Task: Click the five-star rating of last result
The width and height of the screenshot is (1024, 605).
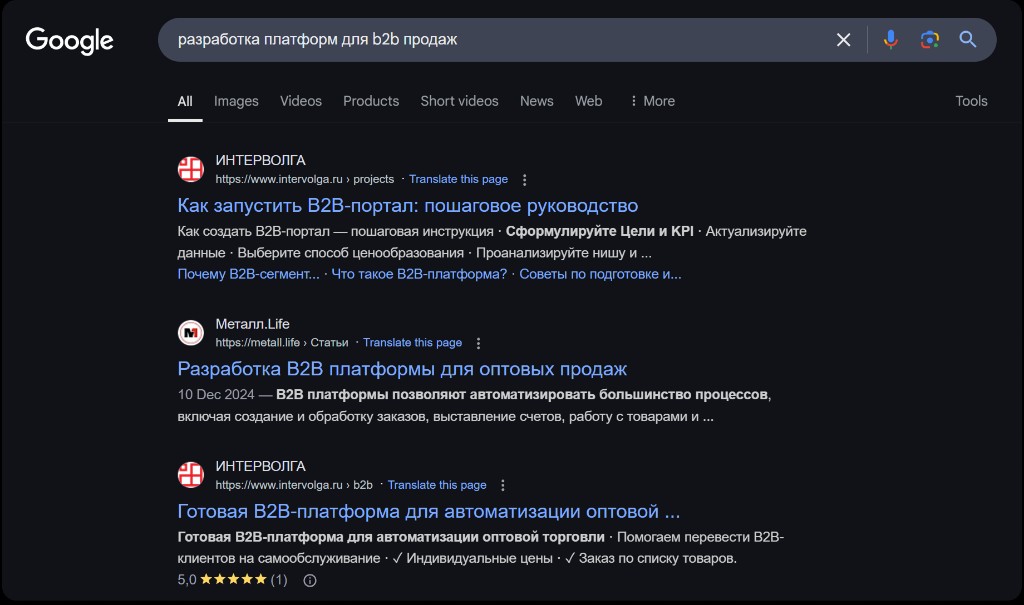Action: pyautogui.click(x=233, y=580)
